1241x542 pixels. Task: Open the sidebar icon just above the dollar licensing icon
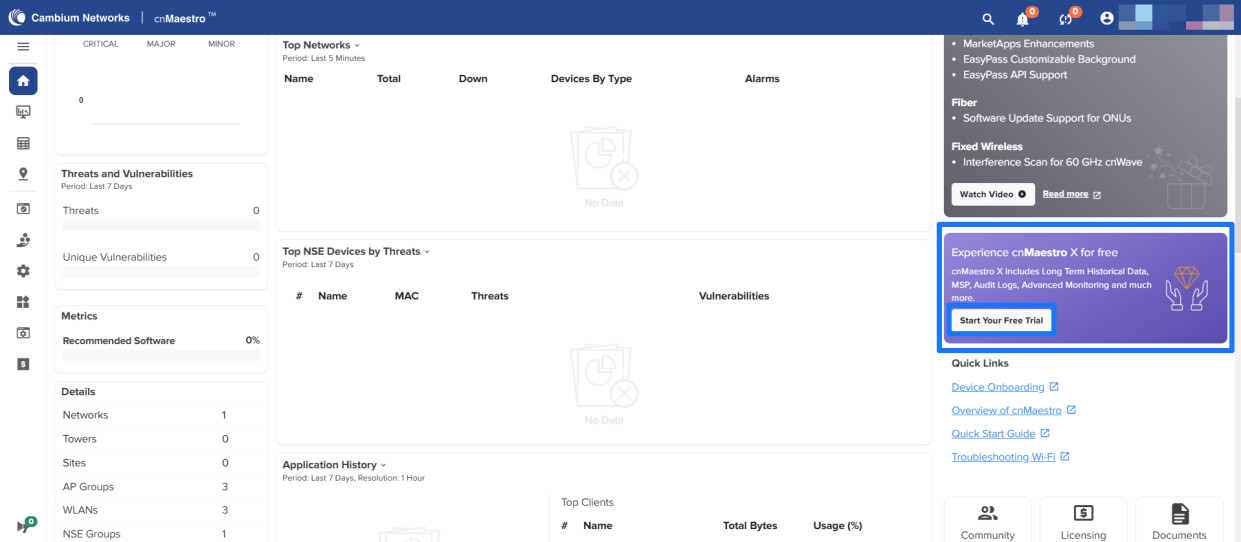coord(23,333)
